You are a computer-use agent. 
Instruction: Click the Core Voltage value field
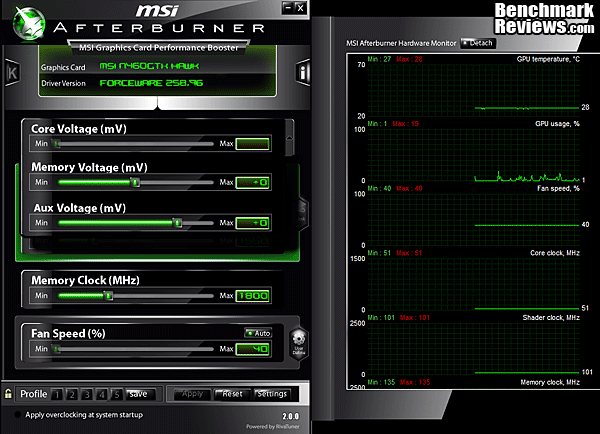pos(253,144)
